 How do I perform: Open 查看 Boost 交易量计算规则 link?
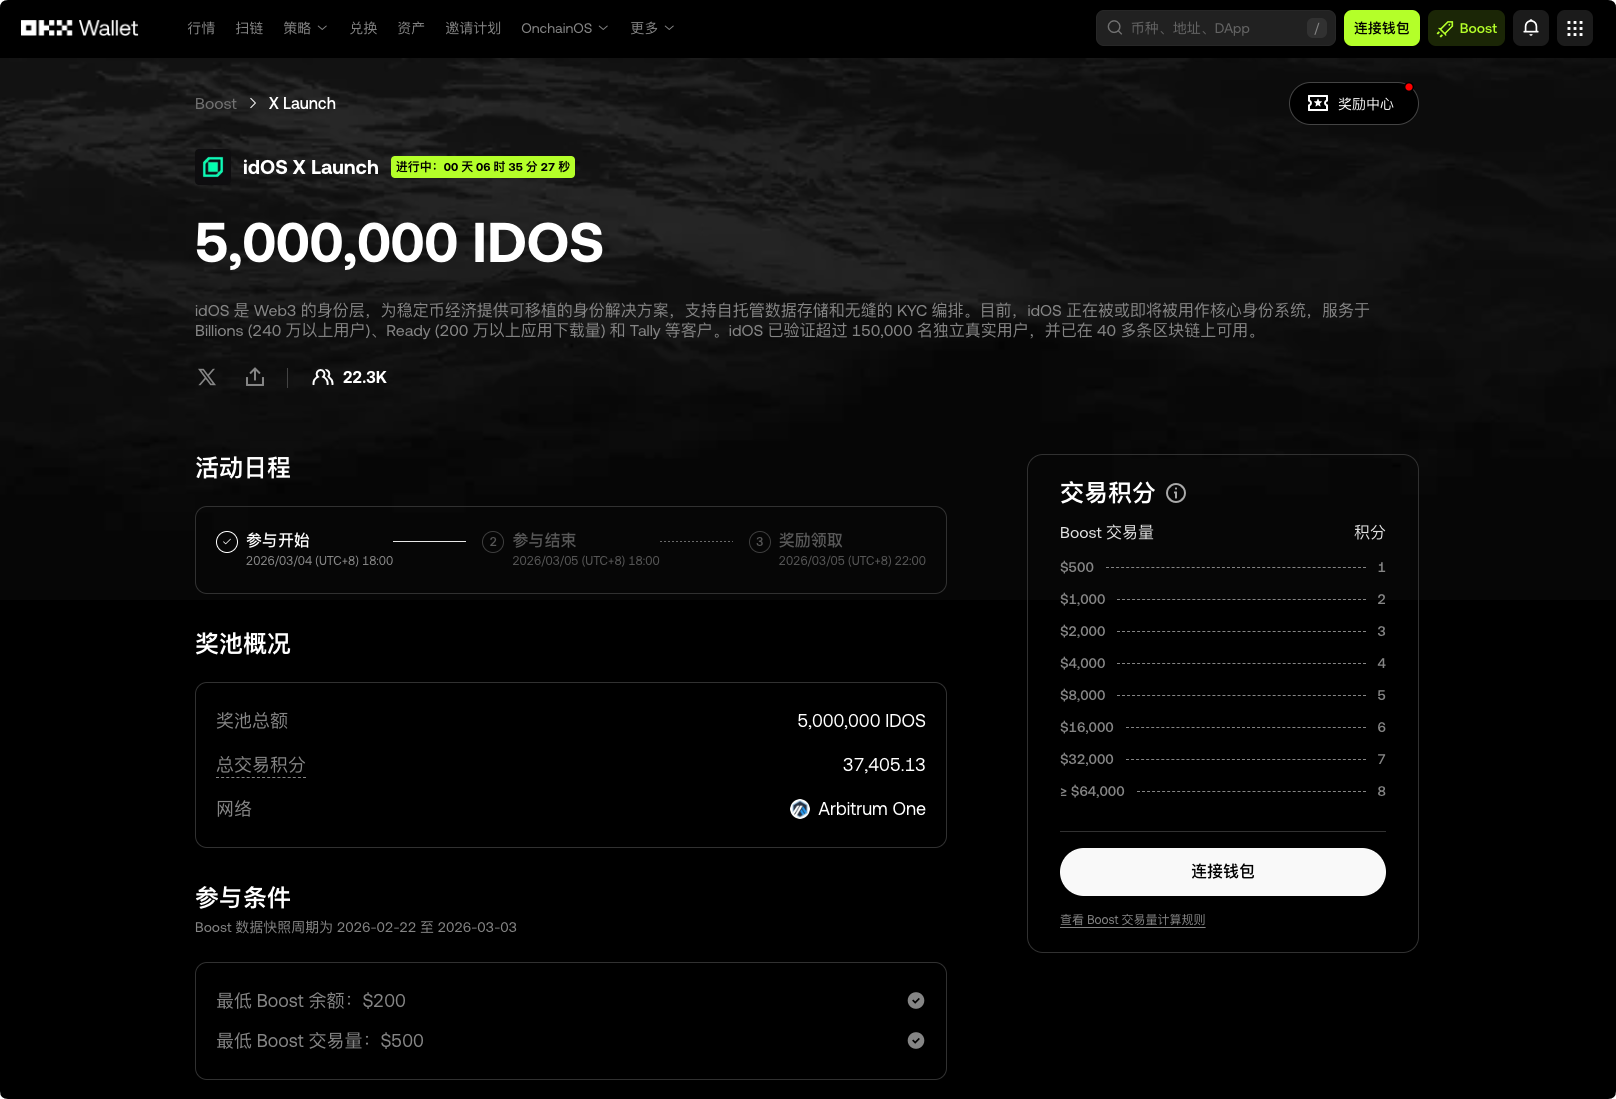(1132, 919)
